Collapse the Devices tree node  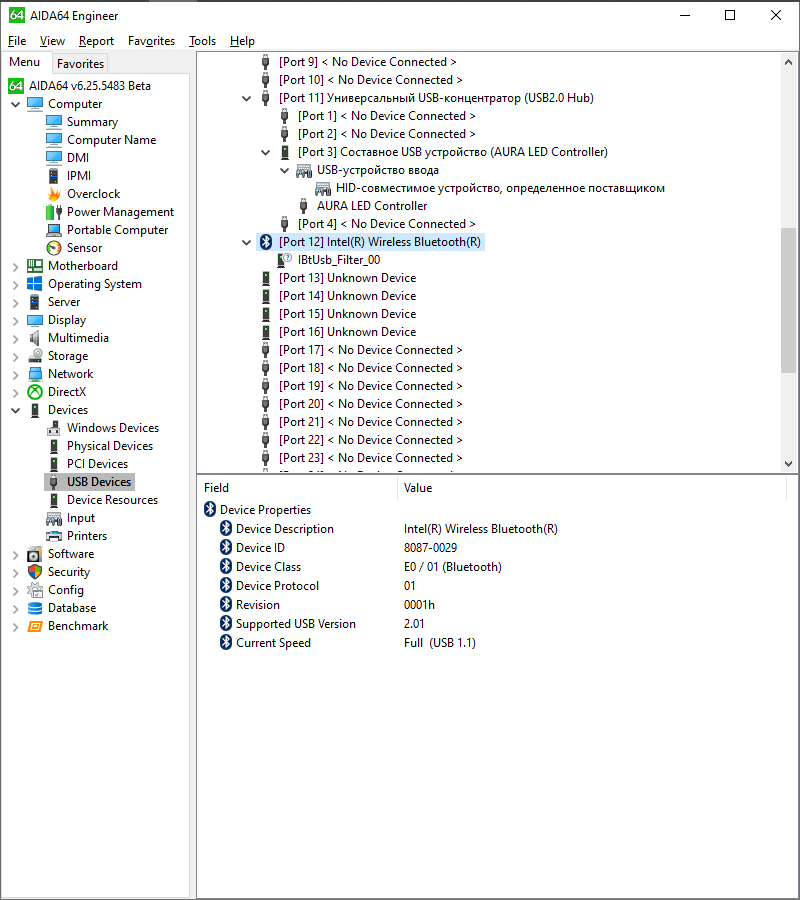click(15, 410)
